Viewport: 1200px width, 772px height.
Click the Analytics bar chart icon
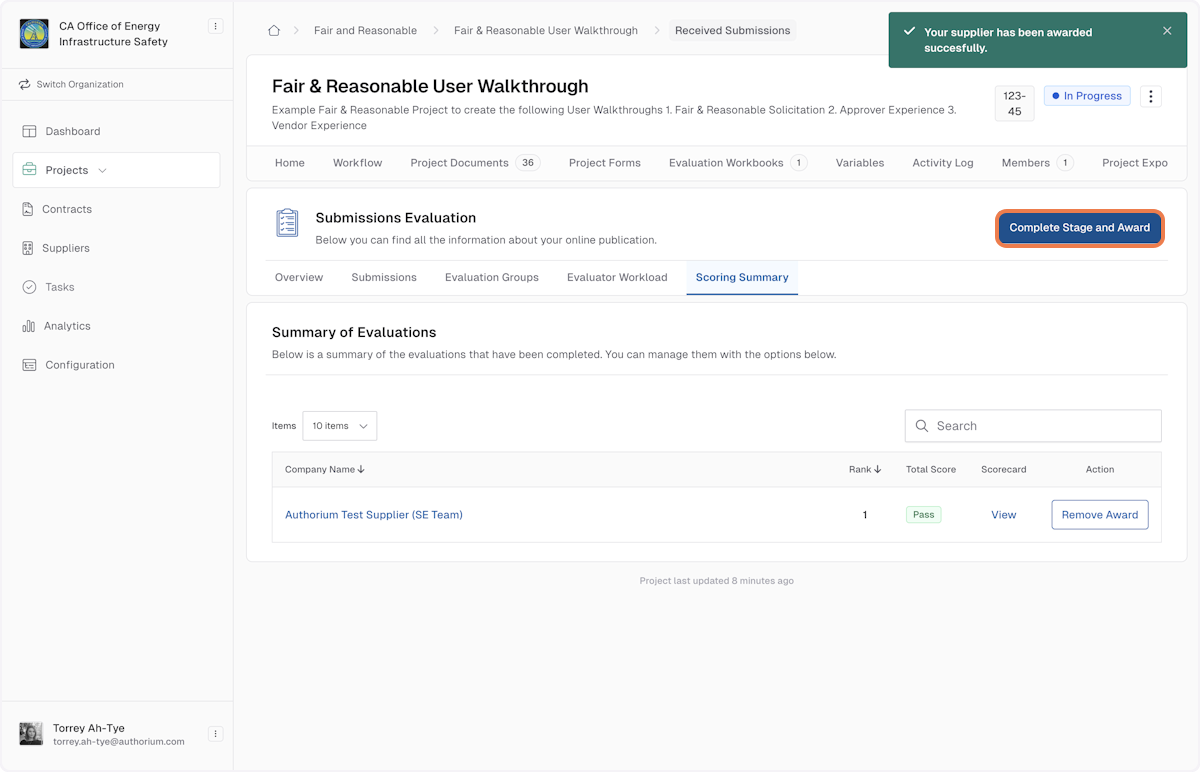pos(28,326)
